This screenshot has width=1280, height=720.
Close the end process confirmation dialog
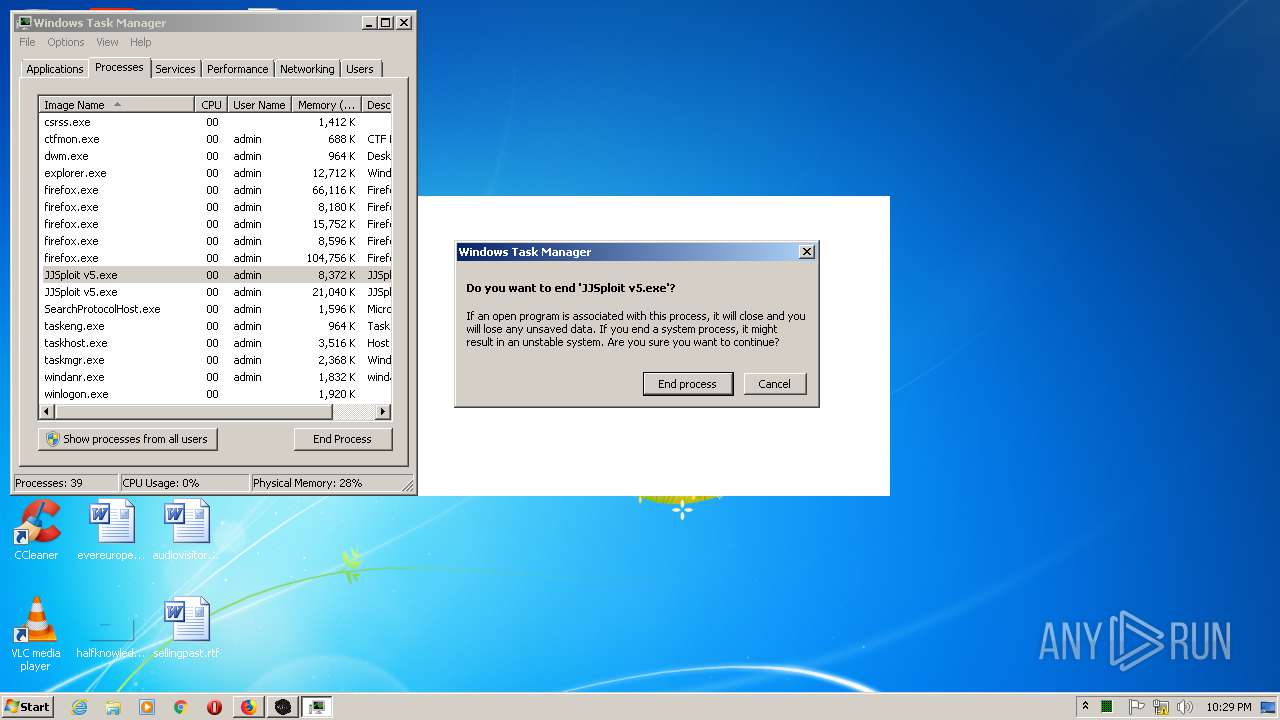pos(807,252)
